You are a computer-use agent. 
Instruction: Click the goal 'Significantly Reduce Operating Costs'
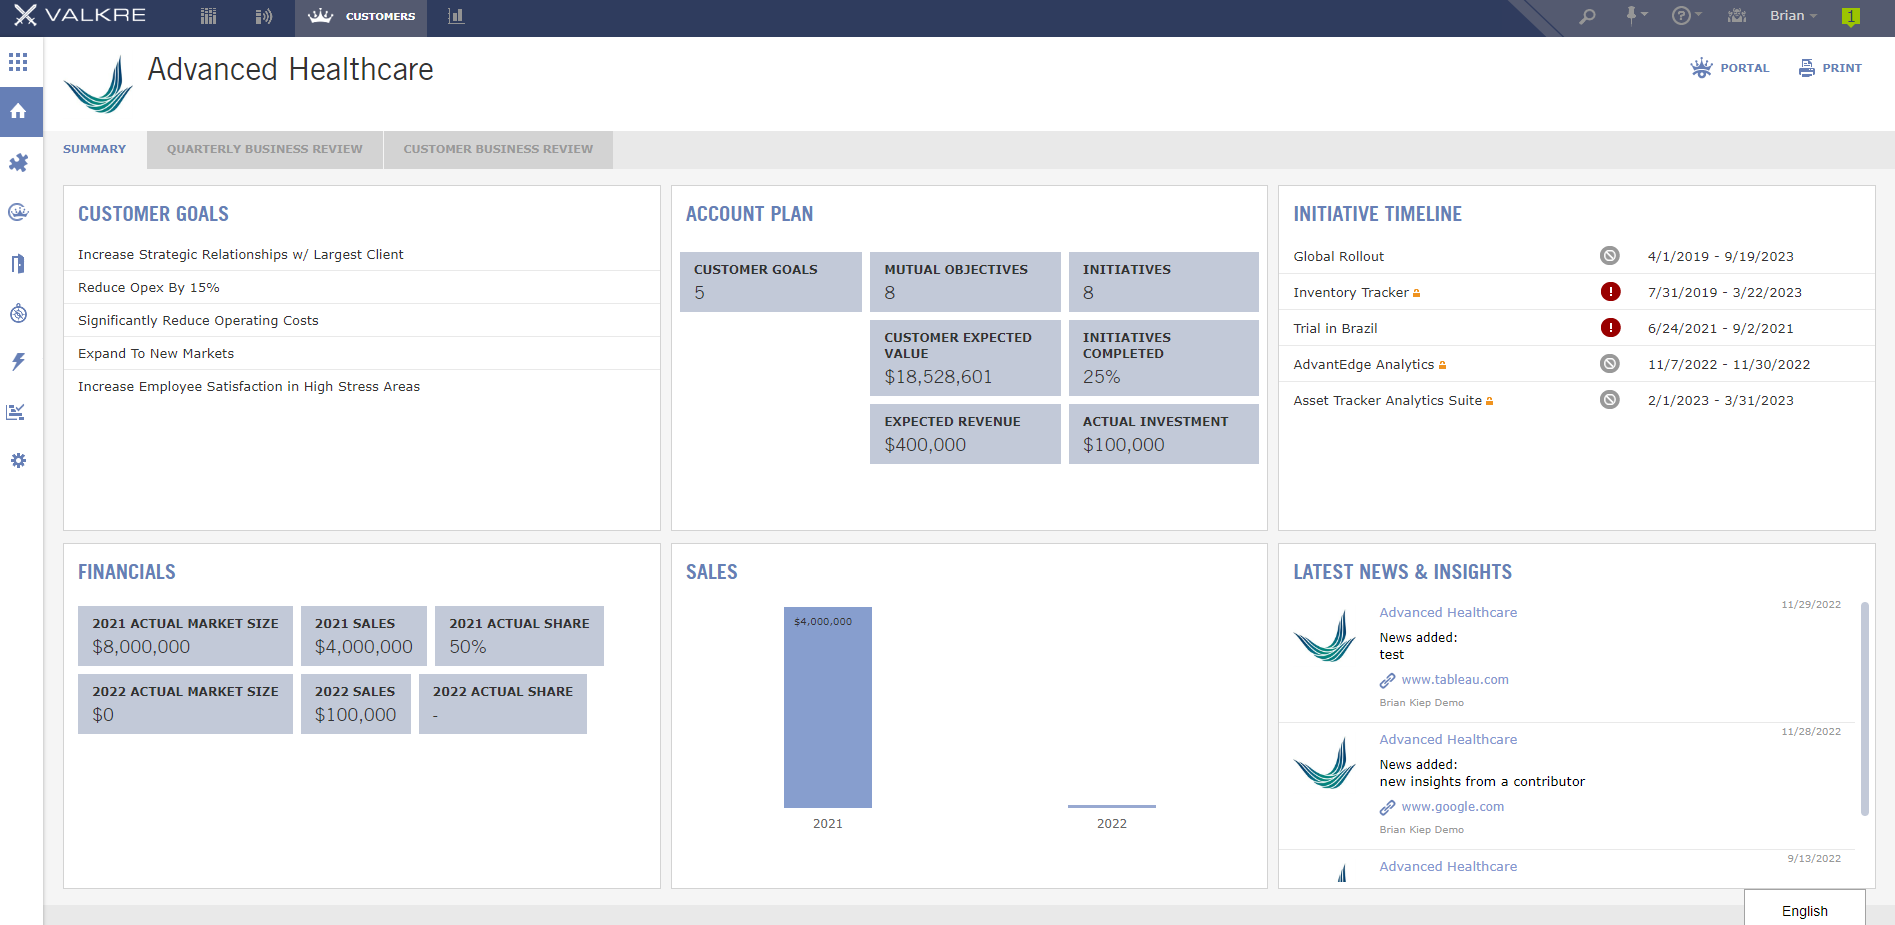click(198, 320)
